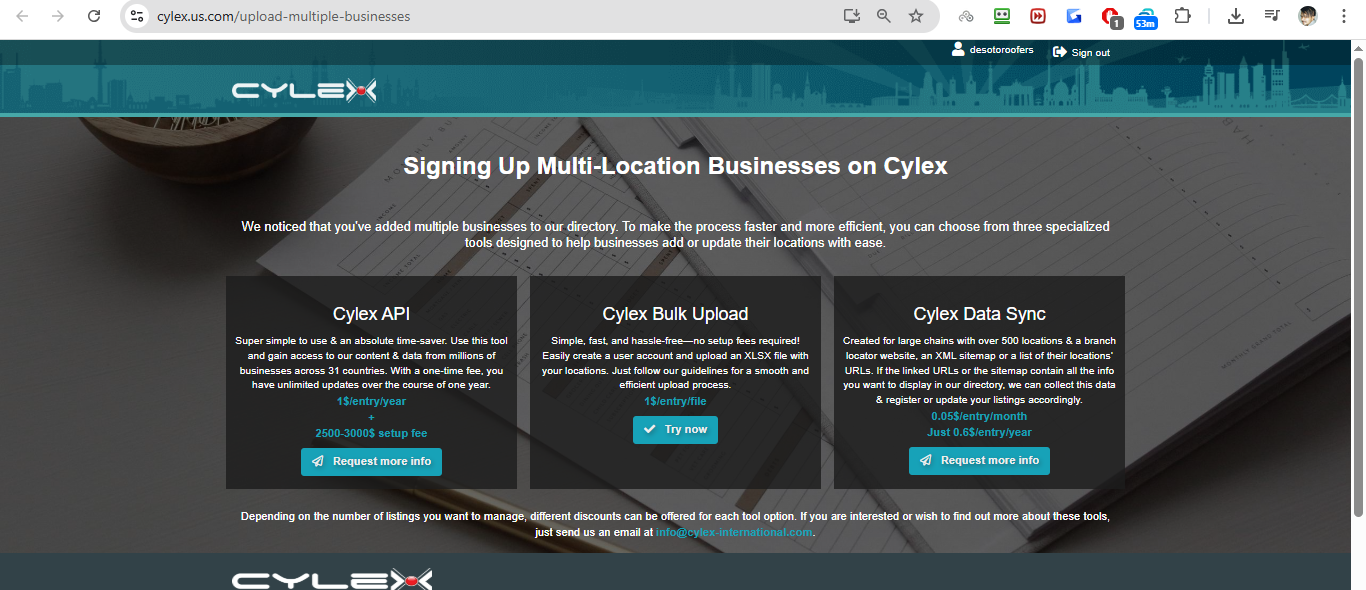Click the 2500-3000$ setup fee text
Screen dimensions: 1366x590
click(x=371, y=434)
